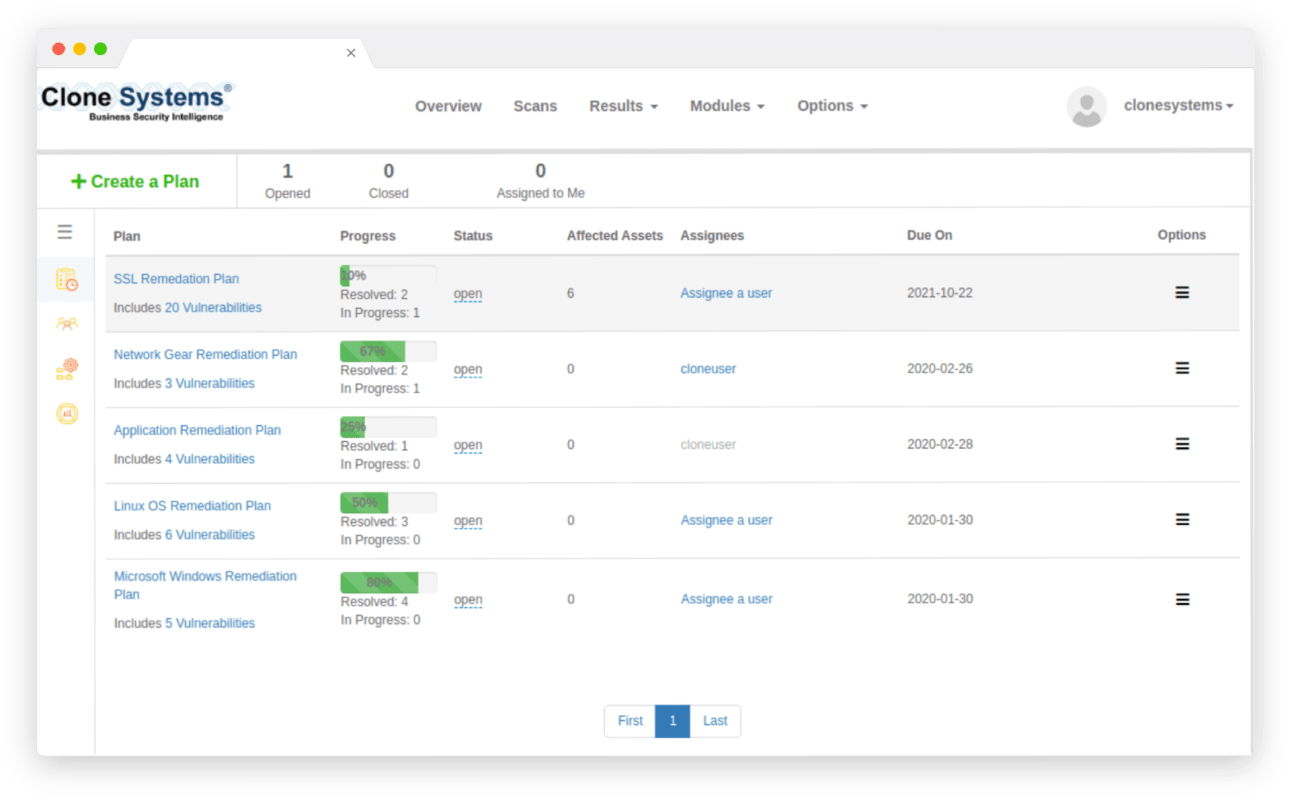Viewport: 1290px width, 808px height.
Task: Click the 50% progress bar
Action: coord(388,503)
